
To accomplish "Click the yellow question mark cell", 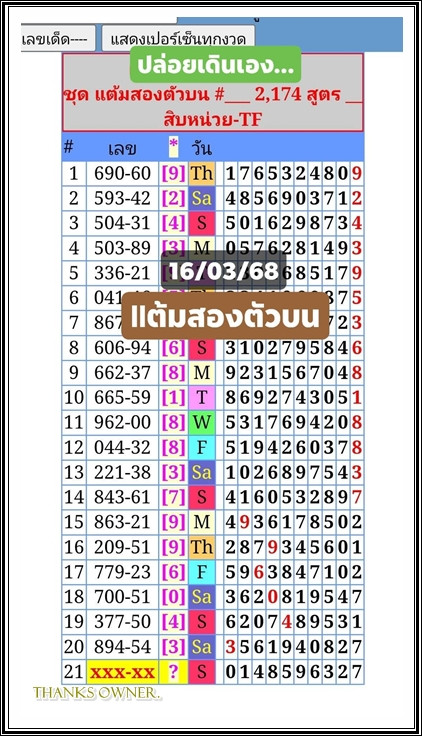I will point(174,672).
